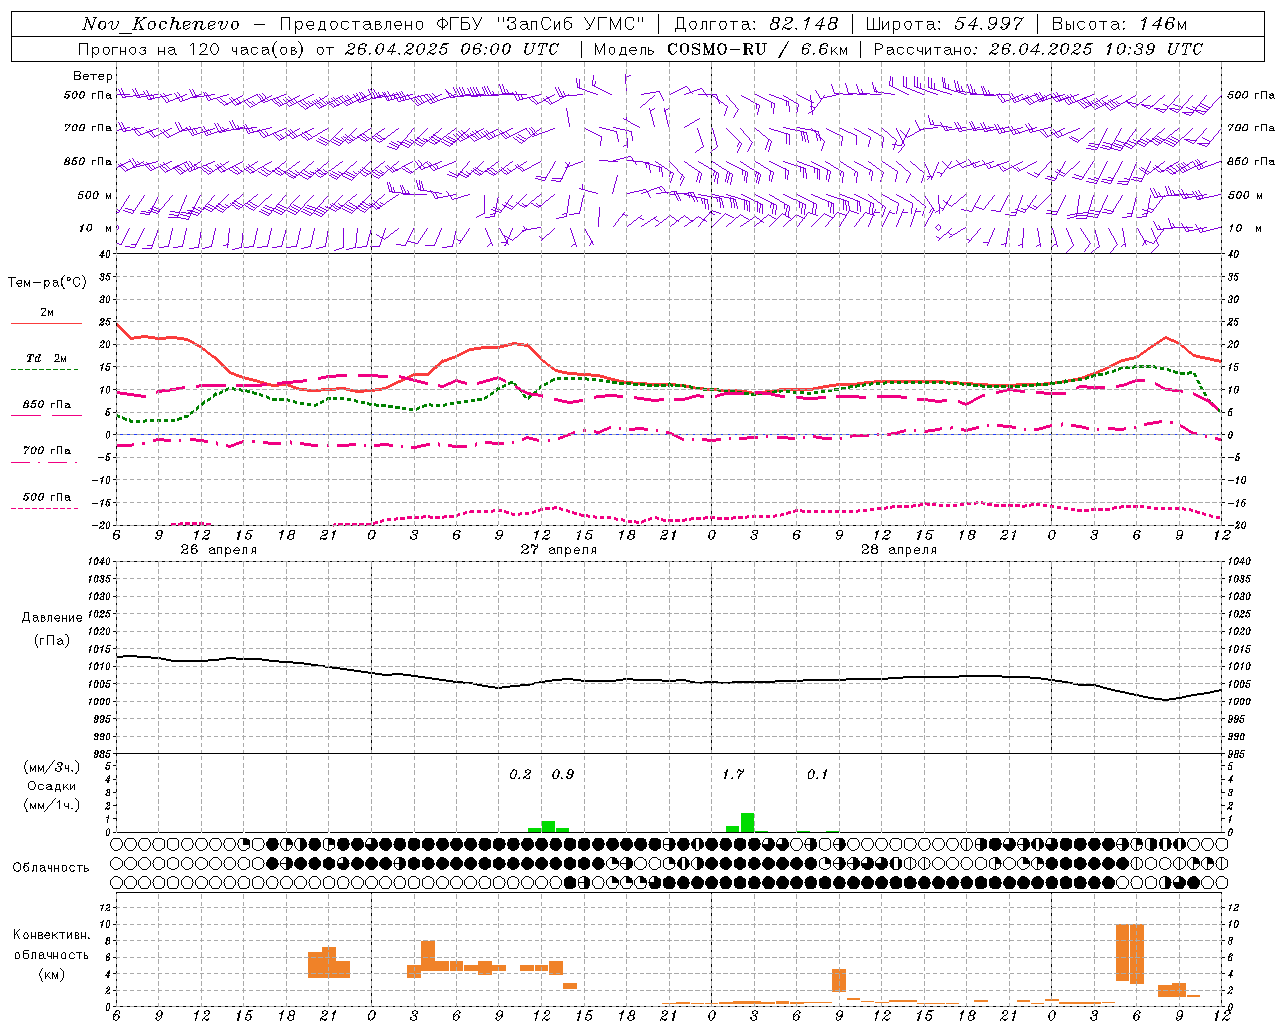The width and height of the screenshot is (1280, 1024).
Task: Click the 28 апреля date label
Action: (x=899, y=550)
